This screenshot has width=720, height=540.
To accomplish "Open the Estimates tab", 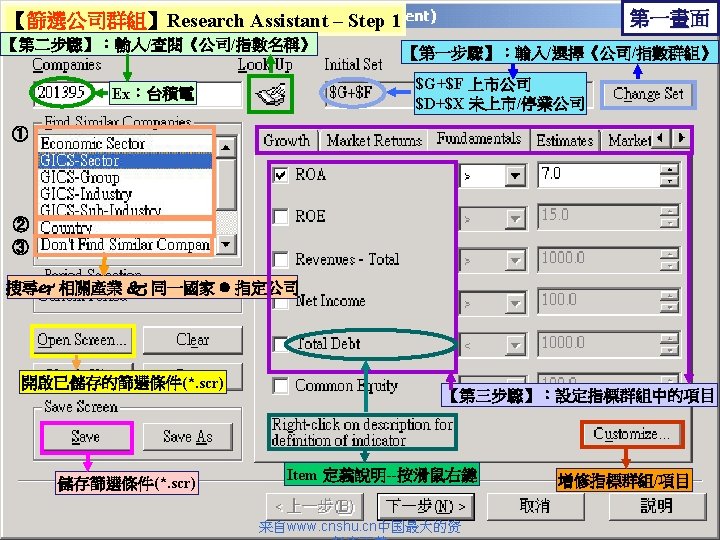I will pyautogui.click(x=565, y=140).
